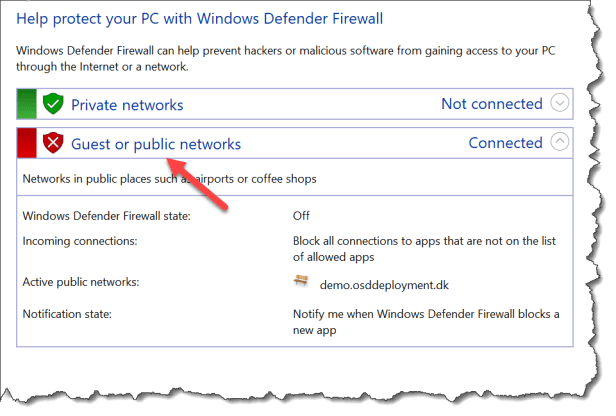Click the green status bar beside Private networks

27,104
